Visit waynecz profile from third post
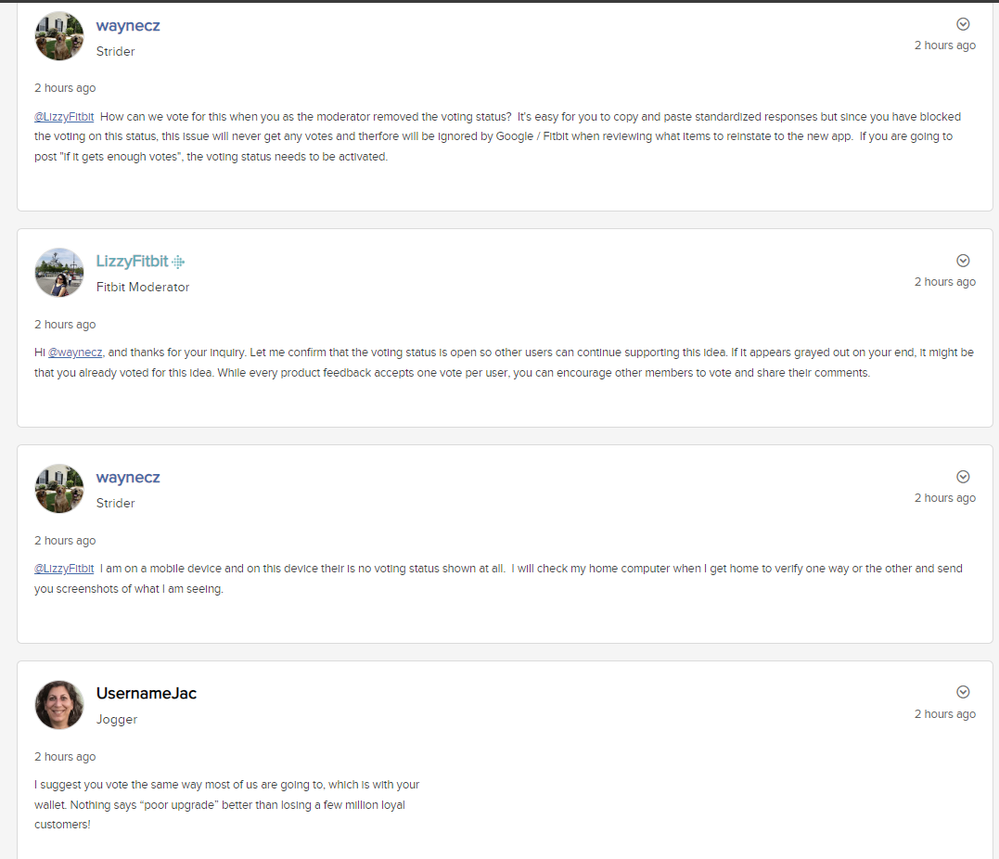Image resolution: width=999 pixels, height=859 pixels. pos(128,478)
